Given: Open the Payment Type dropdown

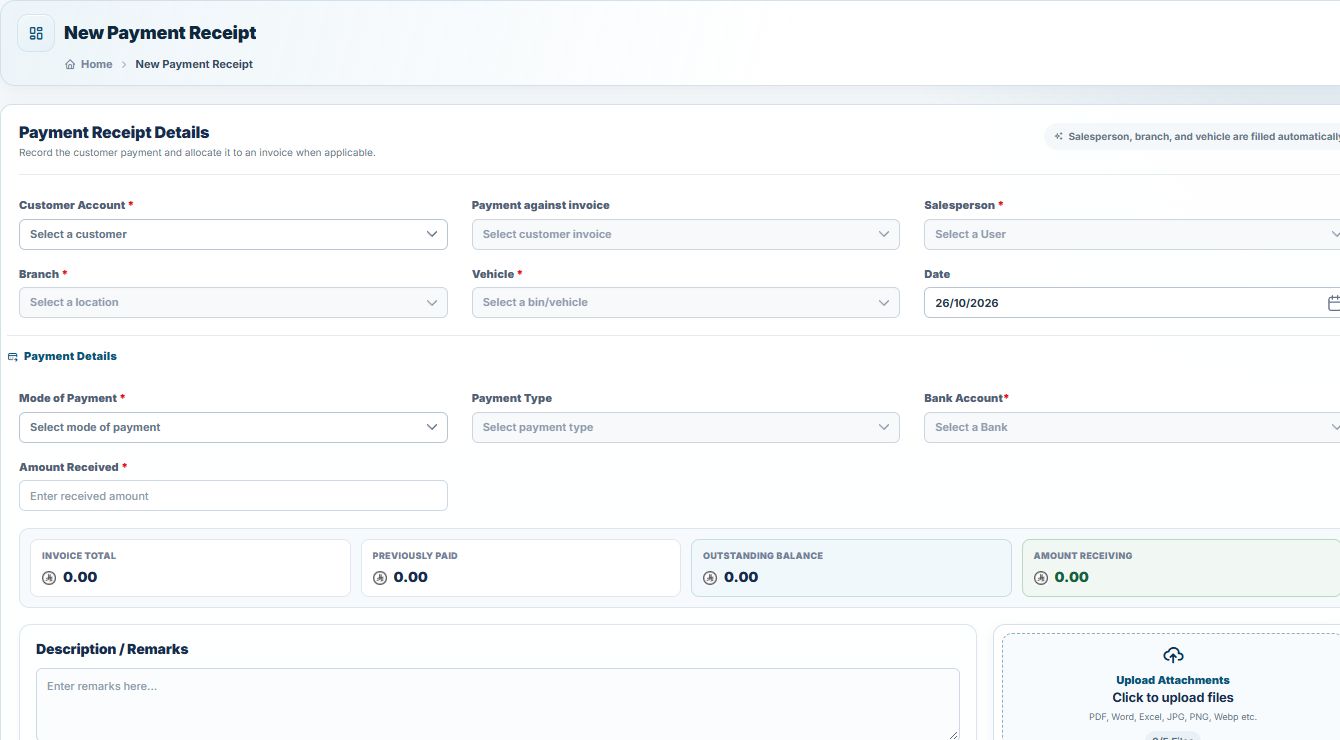Looking at the screenshot, I should pyautogui.click(x=685, y=427).
